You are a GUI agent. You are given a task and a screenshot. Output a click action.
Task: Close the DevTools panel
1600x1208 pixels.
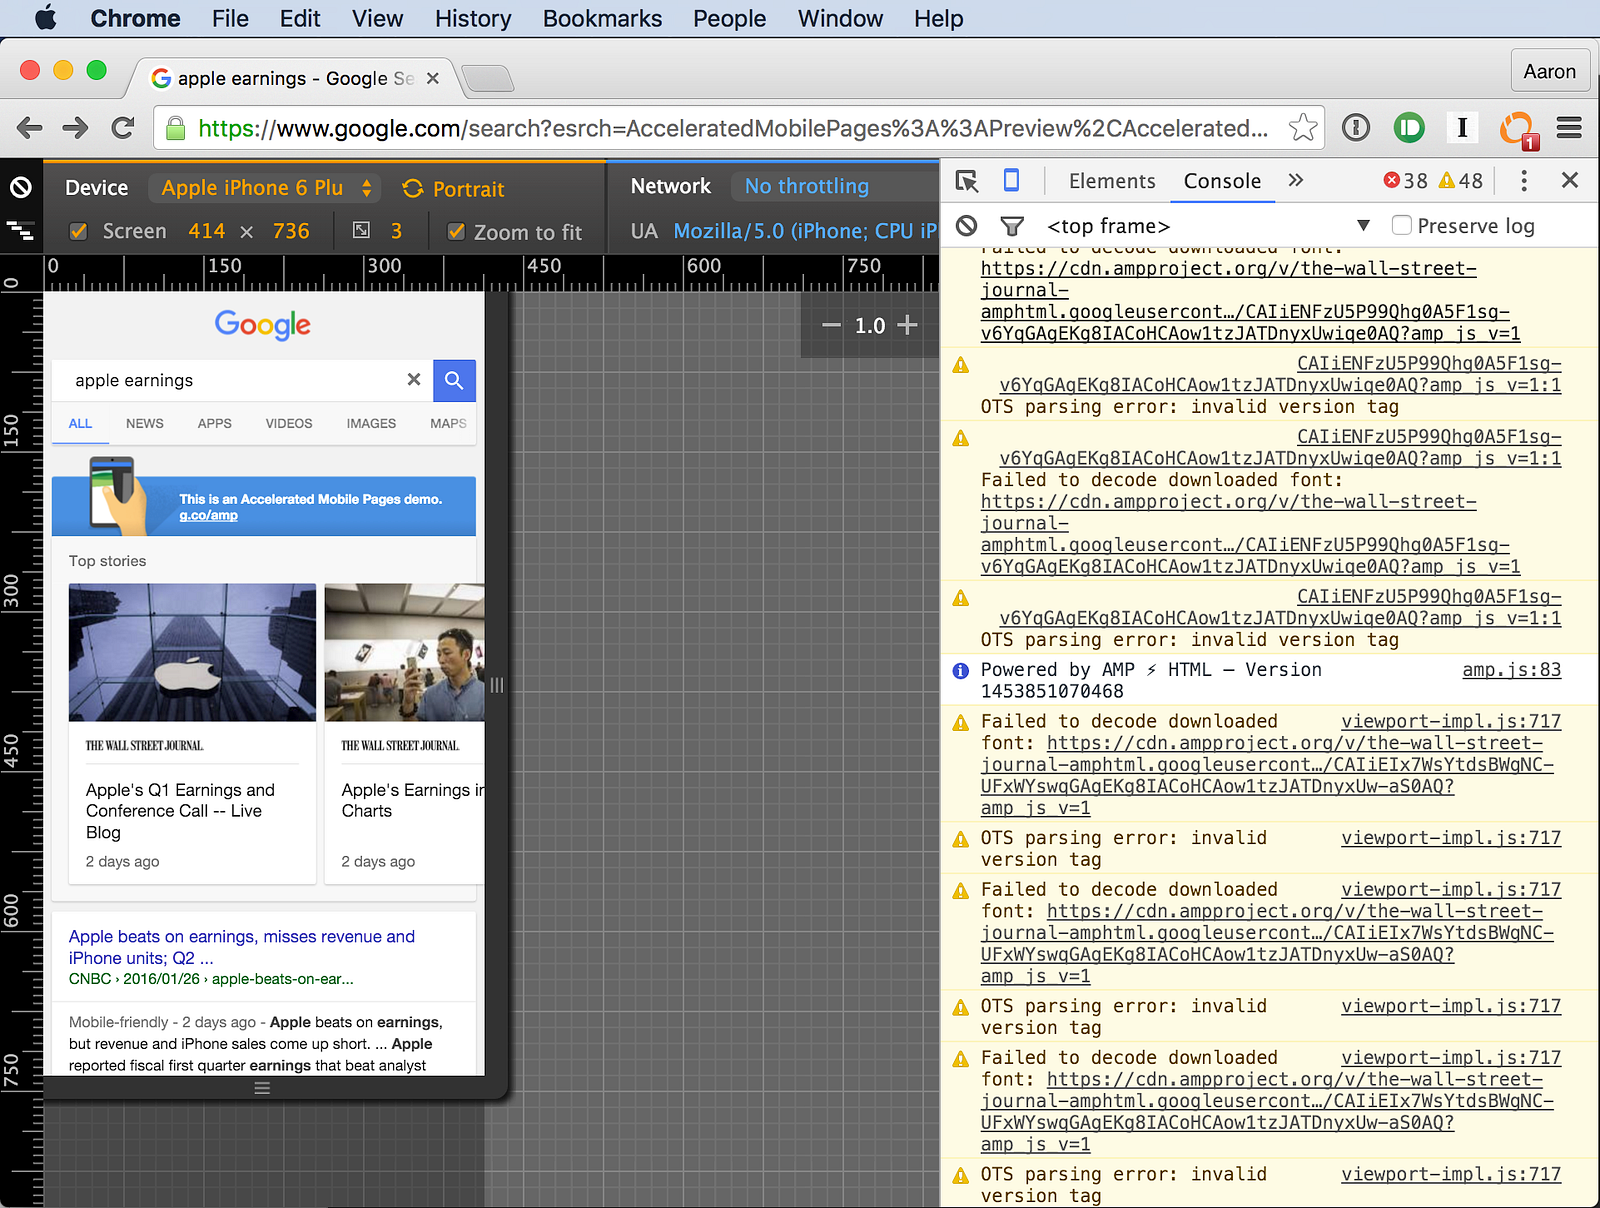[x=1570, y=180]
